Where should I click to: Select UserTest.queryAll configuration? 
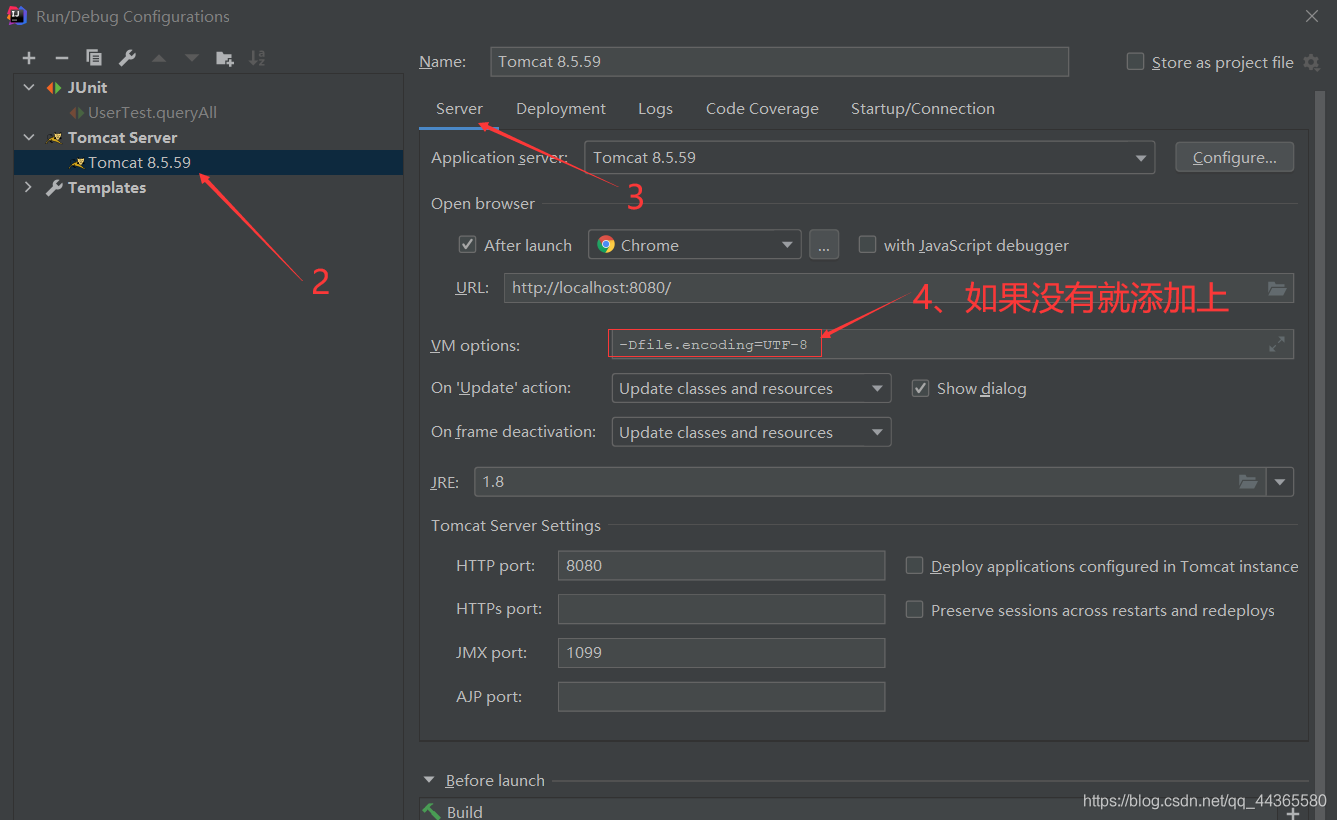tap(152, 113)
